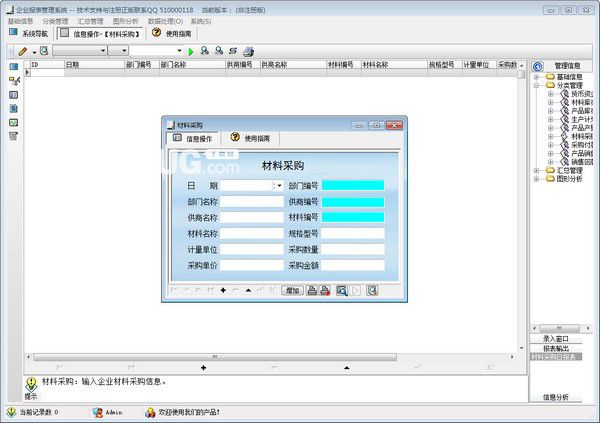The width and height of the screenshot is (600, 423).
Task: Click the 采购数量 input field
Action: [353, 249]
